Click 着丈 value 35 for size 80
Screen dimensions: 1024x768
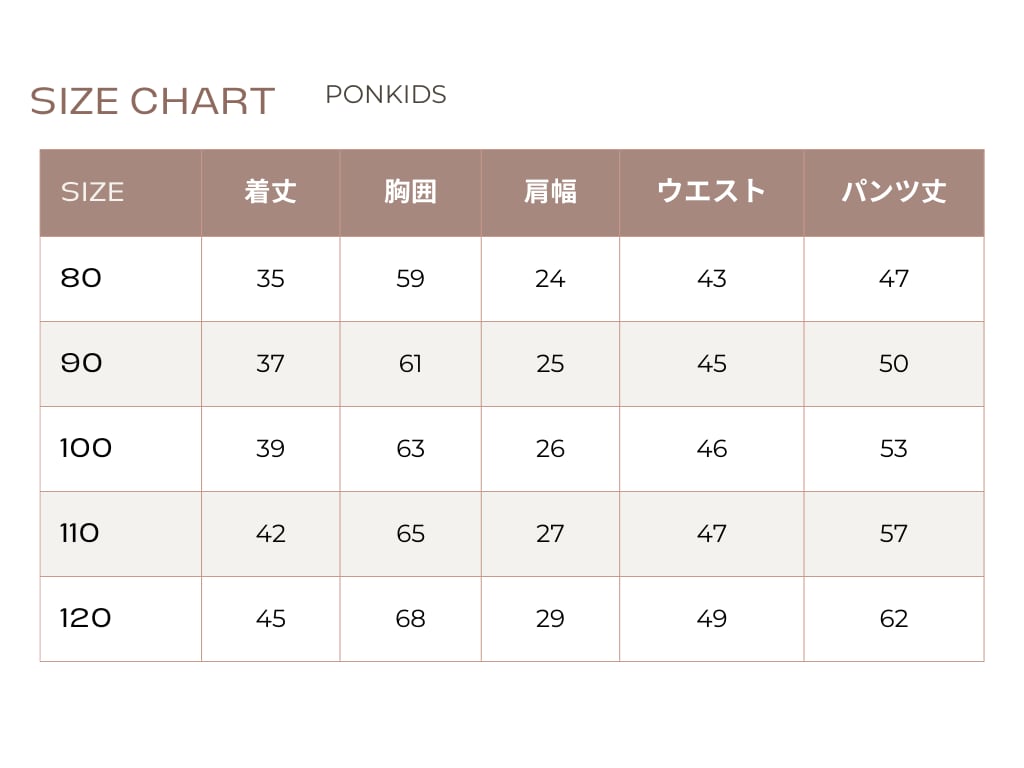pyautogui.click(x=270, y=279)
